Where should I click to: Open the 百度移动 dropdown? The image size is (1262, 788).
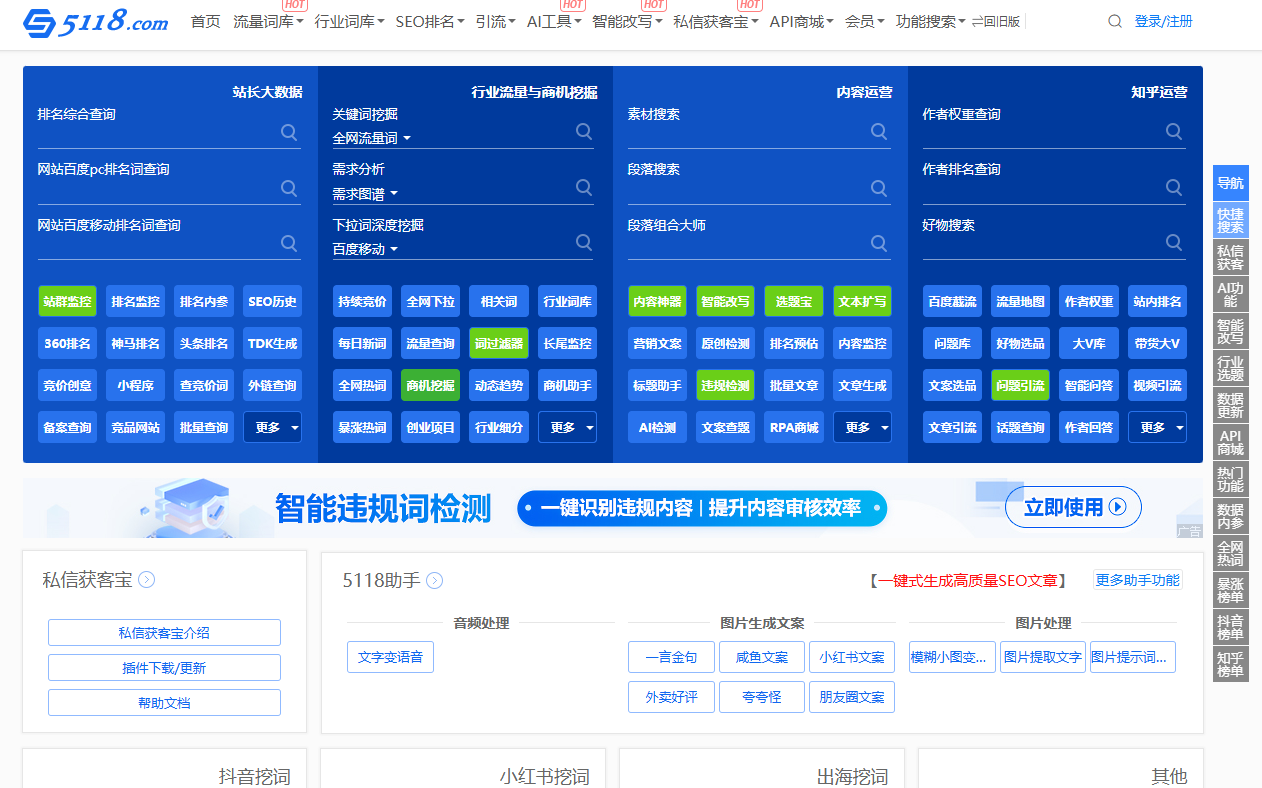pos(365,249)
